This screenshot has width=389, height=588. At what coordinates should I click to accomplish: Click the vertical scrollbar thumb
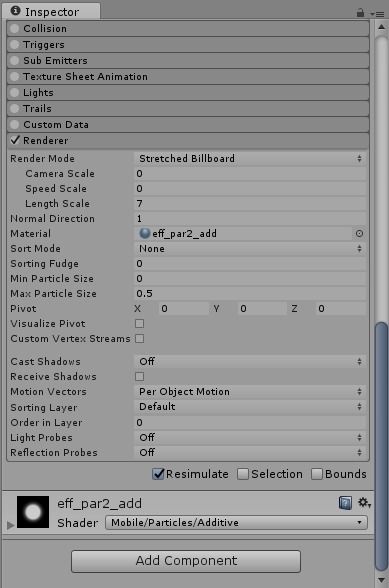pos(381,446)
